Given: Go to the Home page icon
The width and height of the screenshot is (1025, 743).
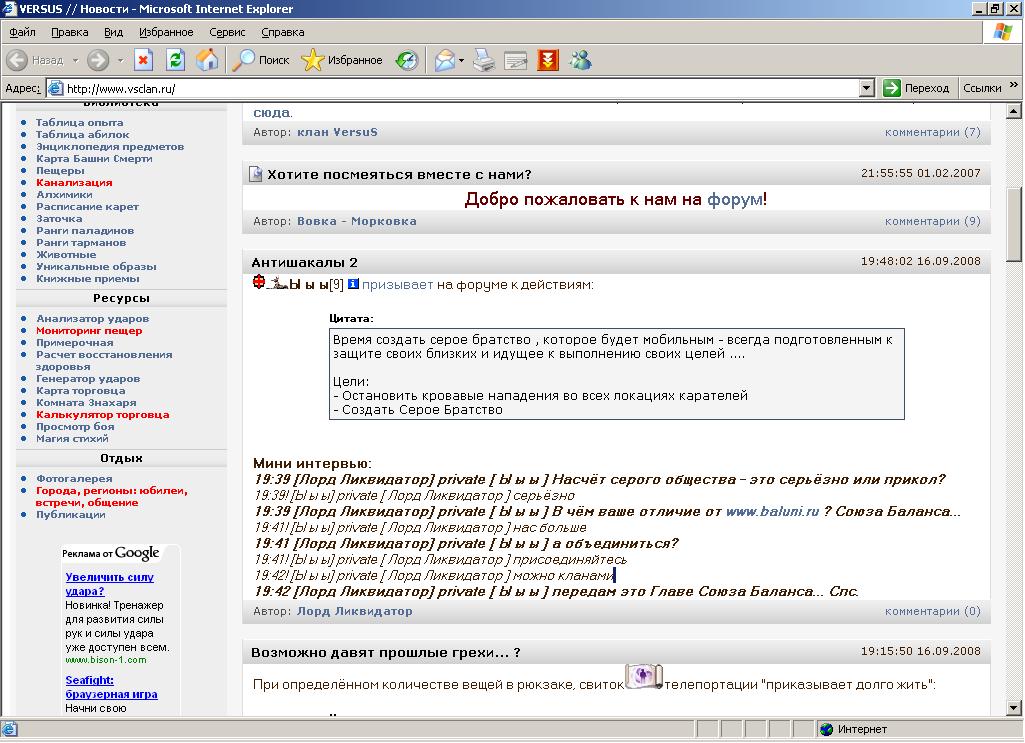Looking at the screenshot, I should coord(207,60).
